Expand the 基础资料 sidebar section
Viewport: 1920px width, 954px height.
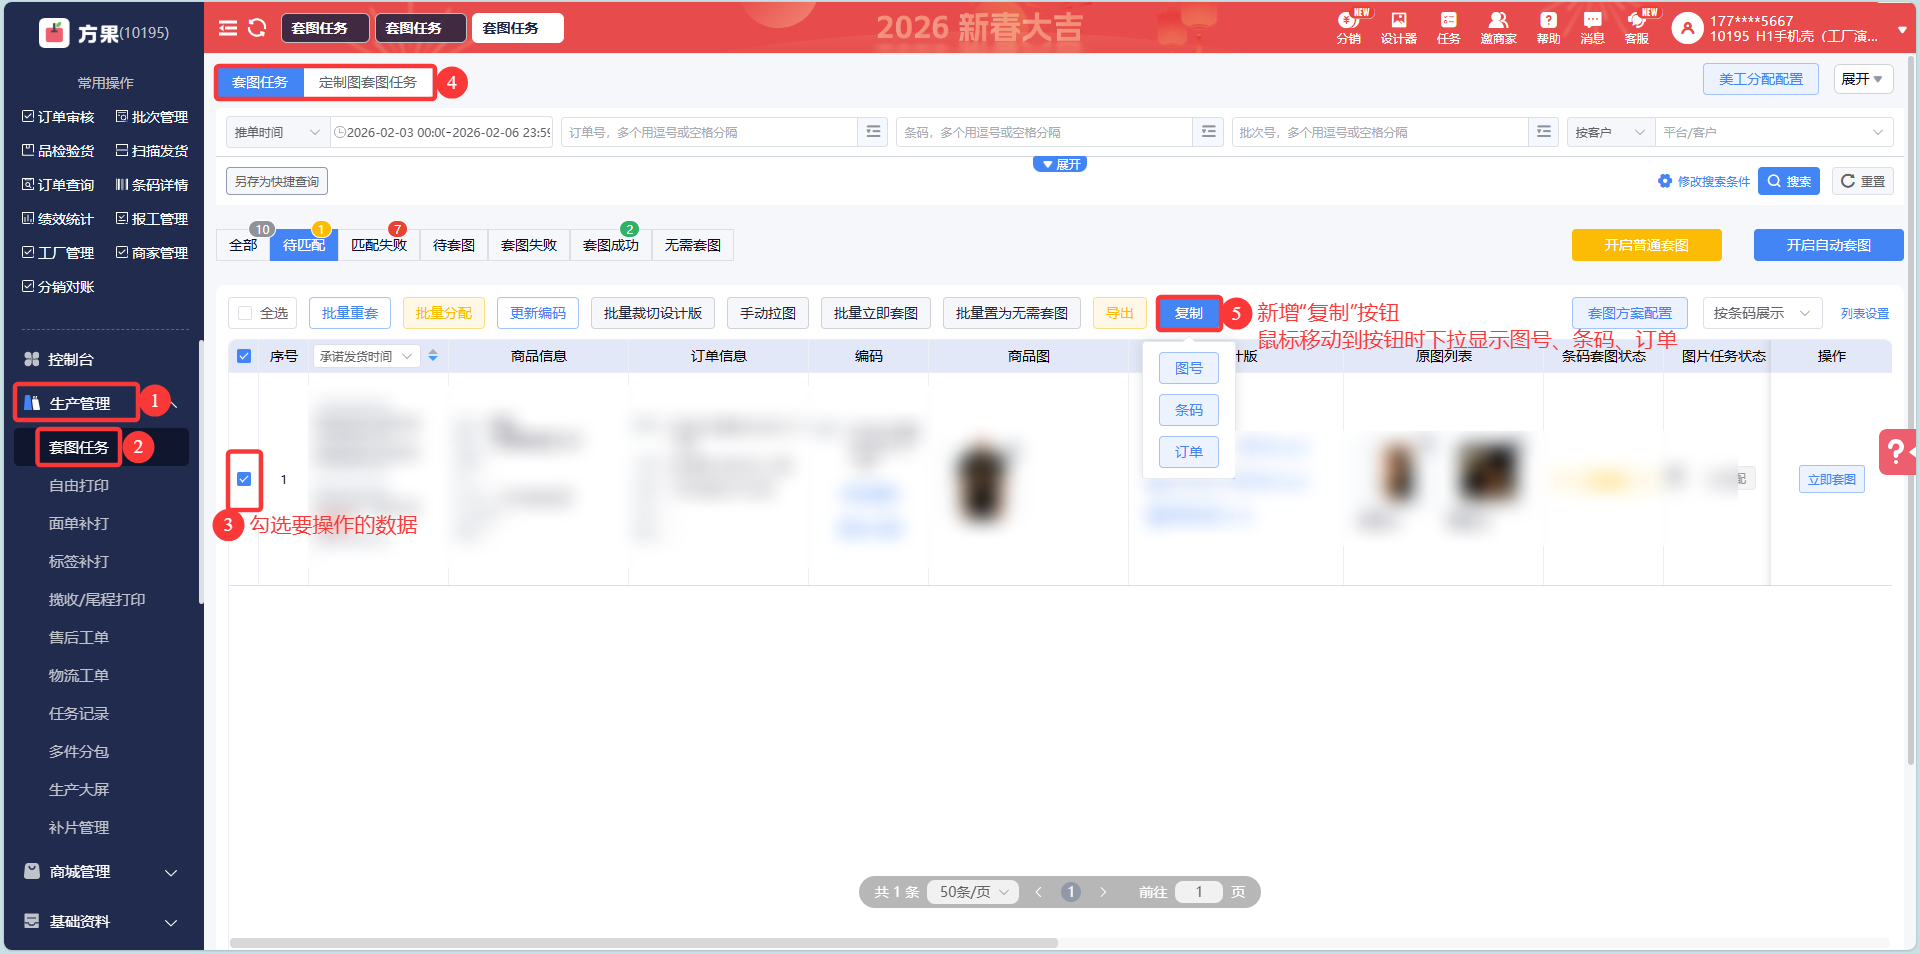[x=101, y=922]
